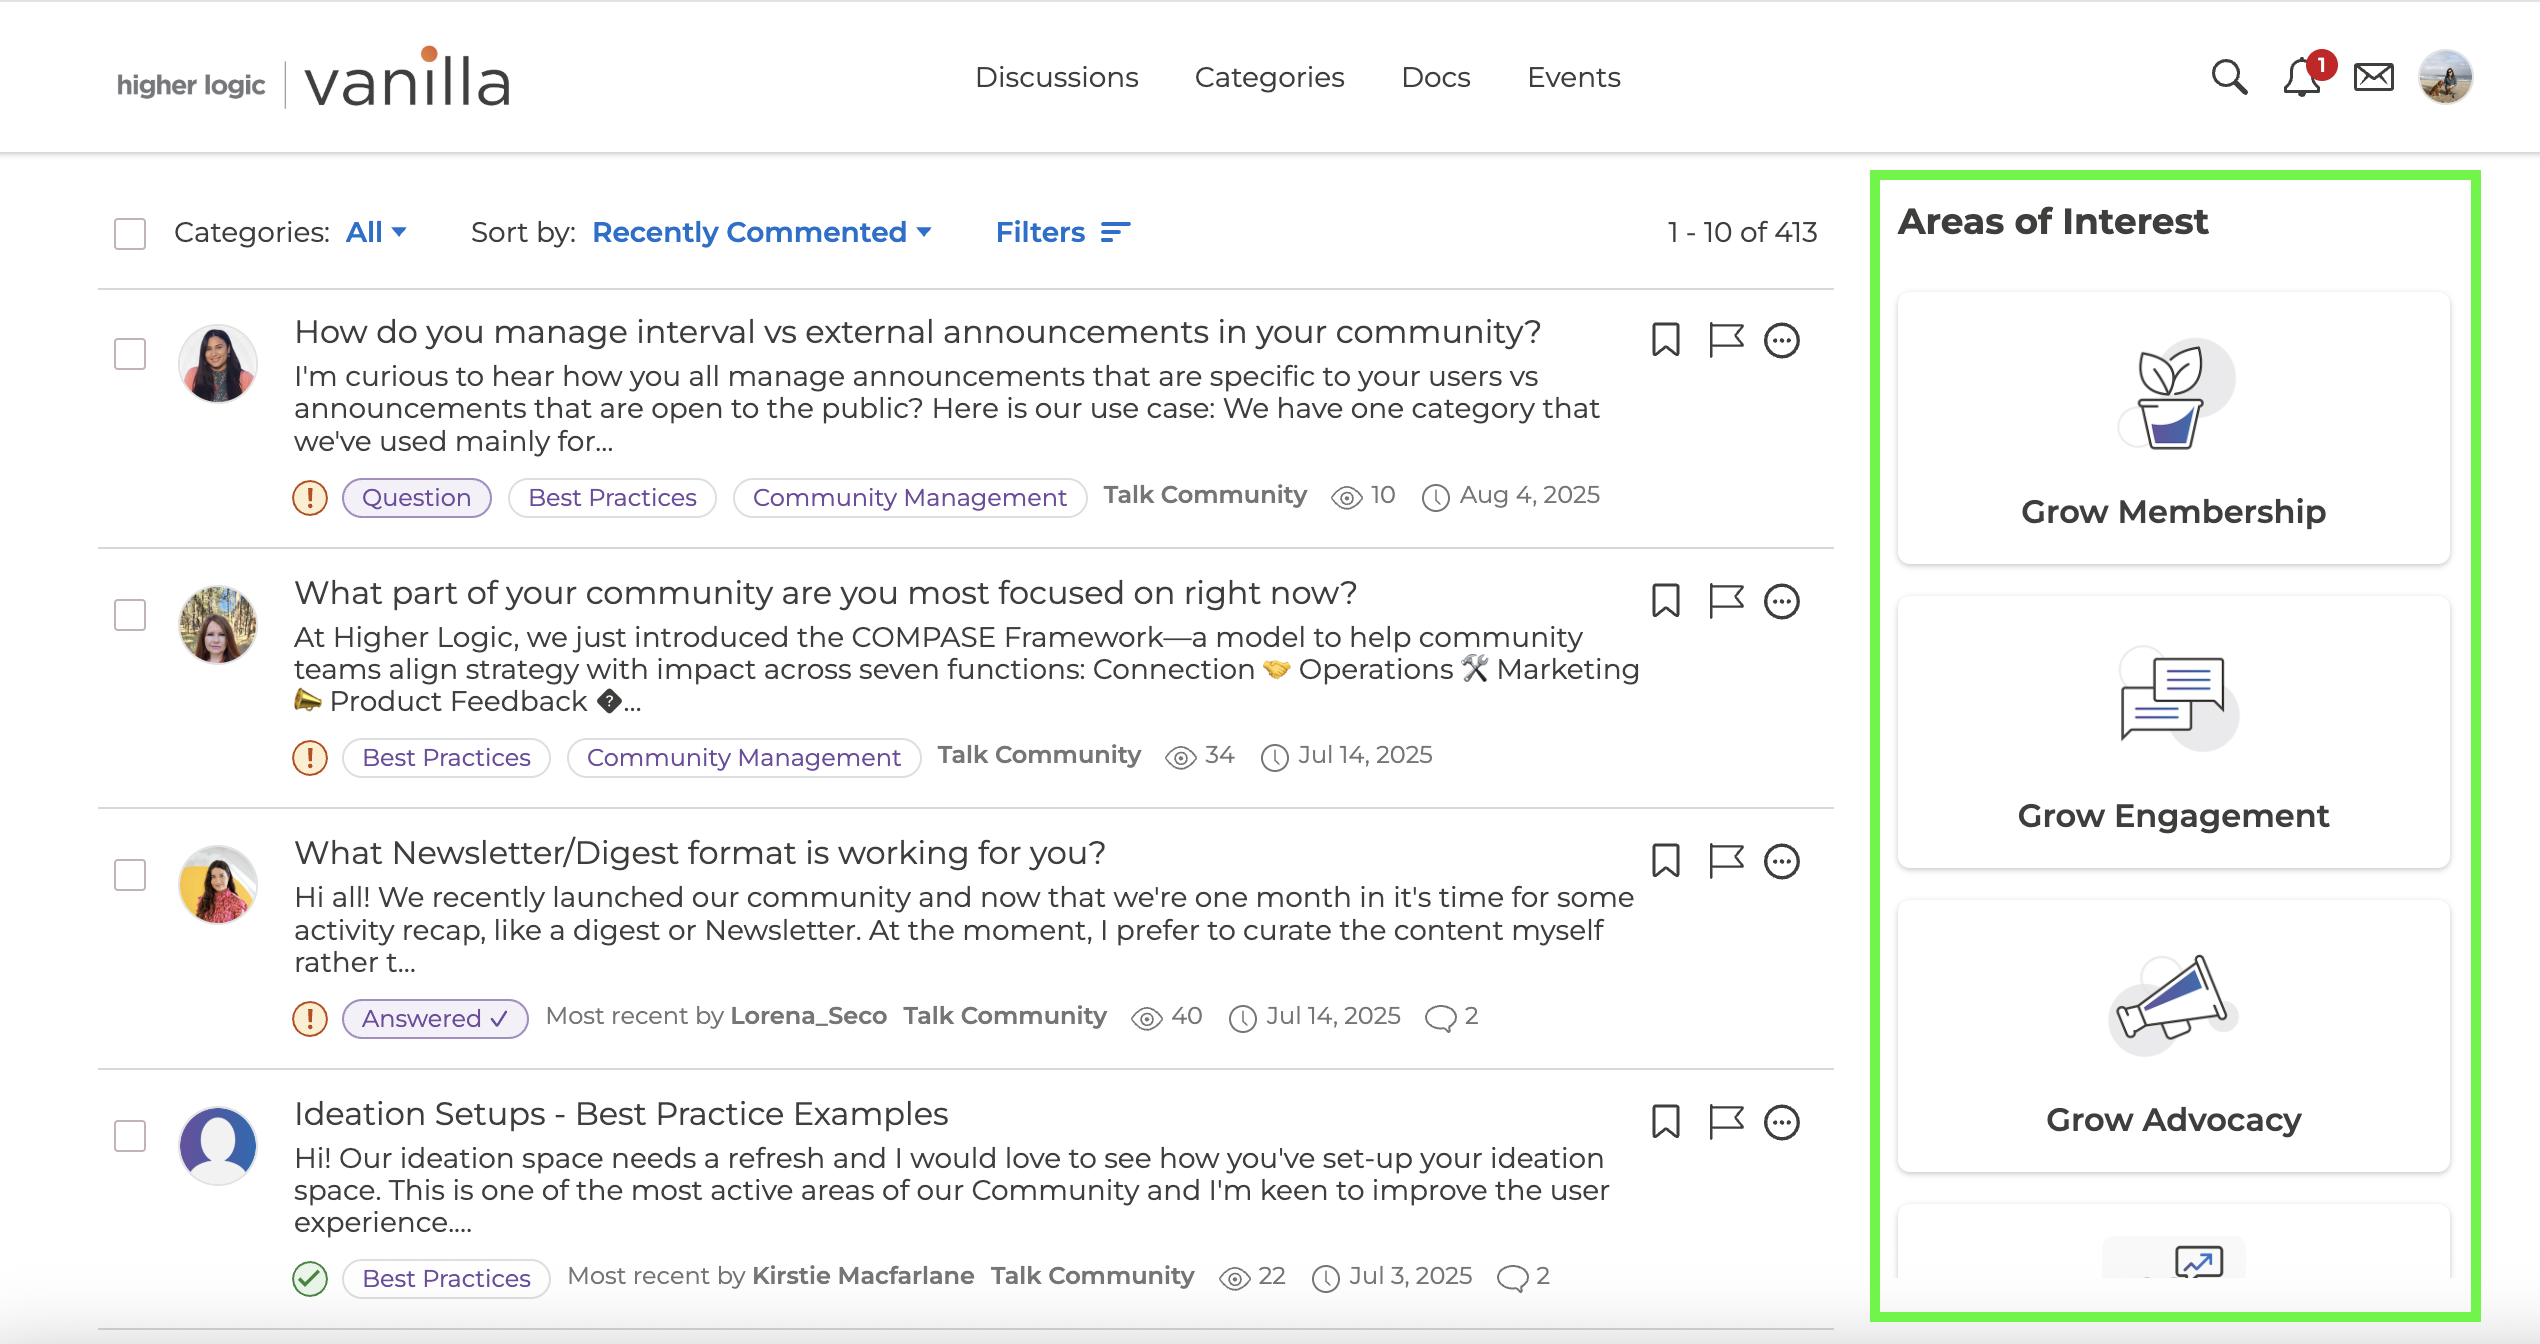Open the Grow Engagement card
The image size is (2540, 1344).
[2174, 732]
